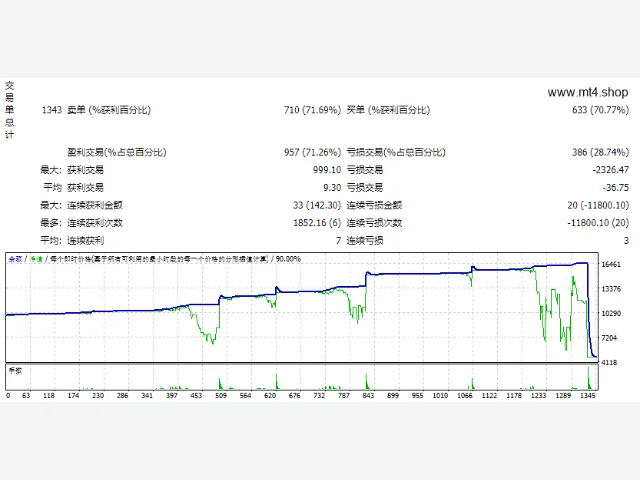This screenshot has height=480, width=640.
Task: Click the x-axis tick label 230
Action: click(x=98, y=396)
